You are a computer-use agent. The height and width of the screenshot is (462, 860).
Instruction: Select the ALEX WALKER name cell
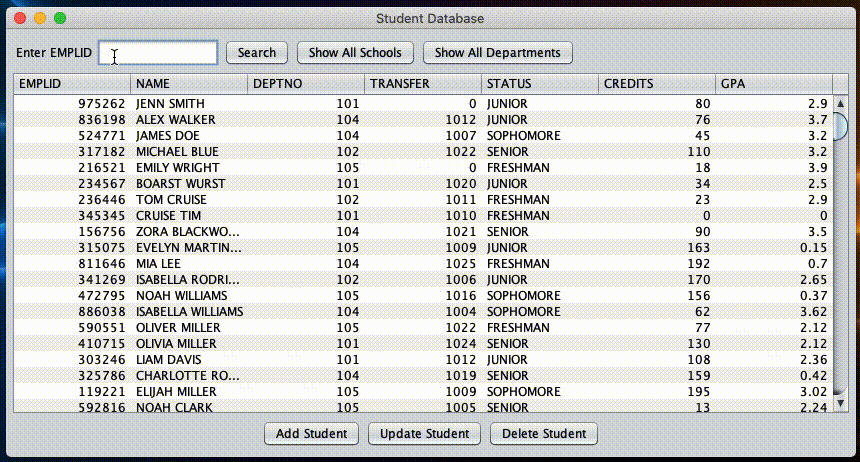pyautogui.click(x=189, y=120)
